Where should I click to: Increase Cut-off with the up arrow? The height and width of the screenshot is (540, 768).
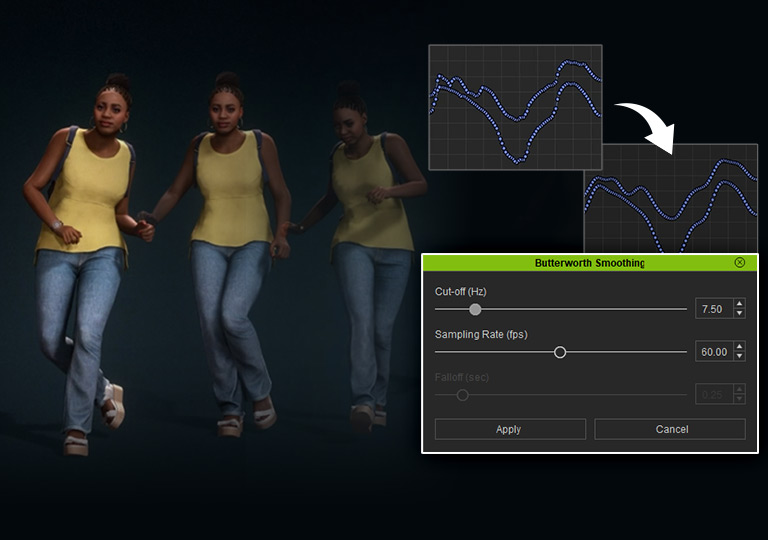tap(739, 304)
